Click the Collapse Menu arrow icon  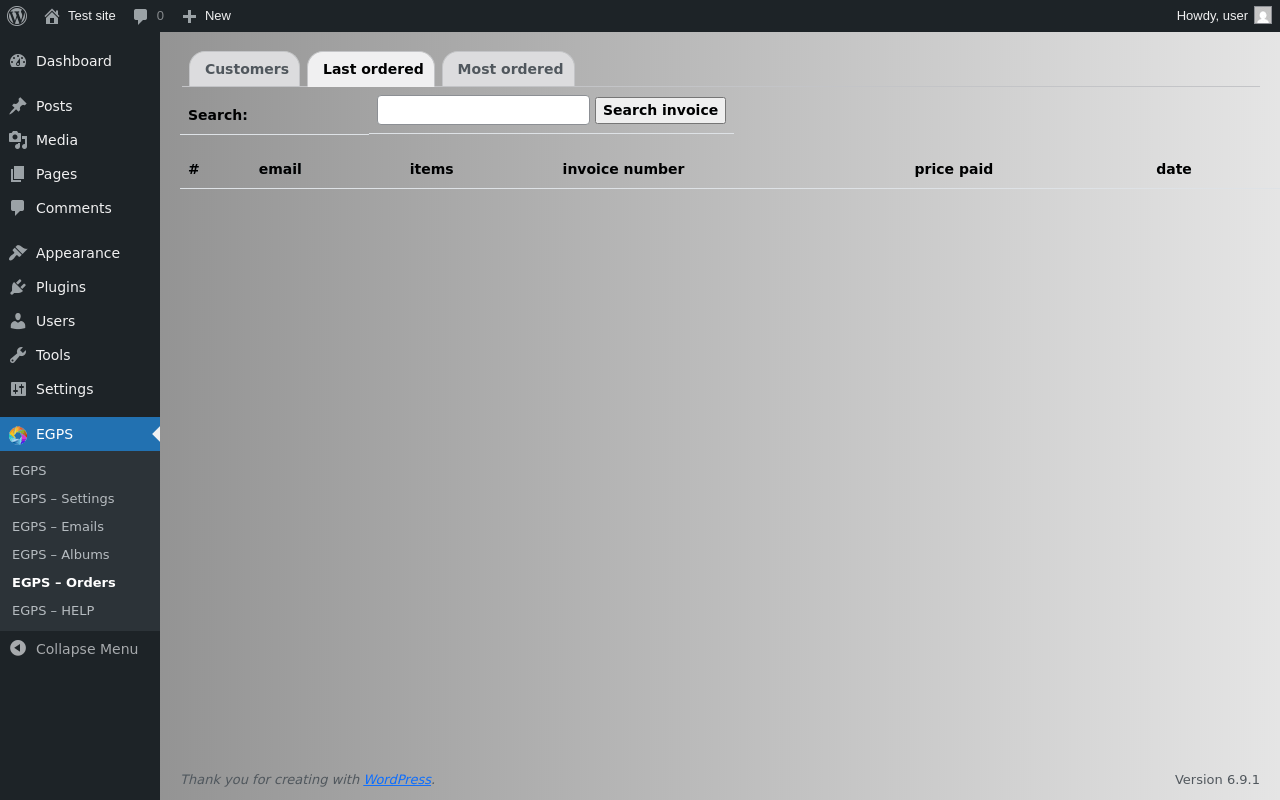point(18,648)
